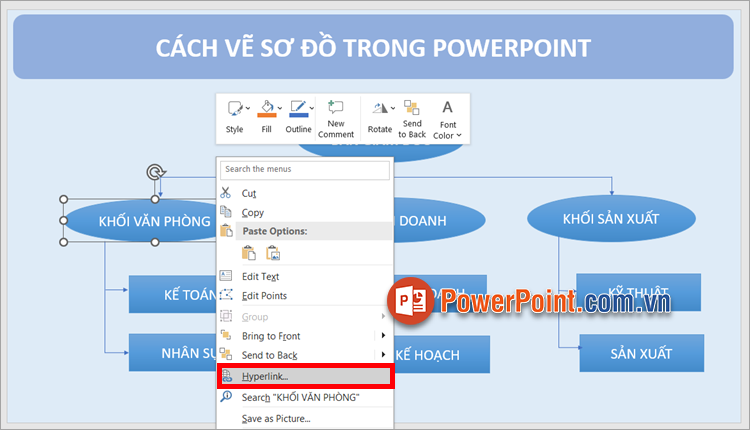Click the top-left resize handle of KHỐI VĂN PHÒNG
750x430 pixels.
(x=64, y=199)
